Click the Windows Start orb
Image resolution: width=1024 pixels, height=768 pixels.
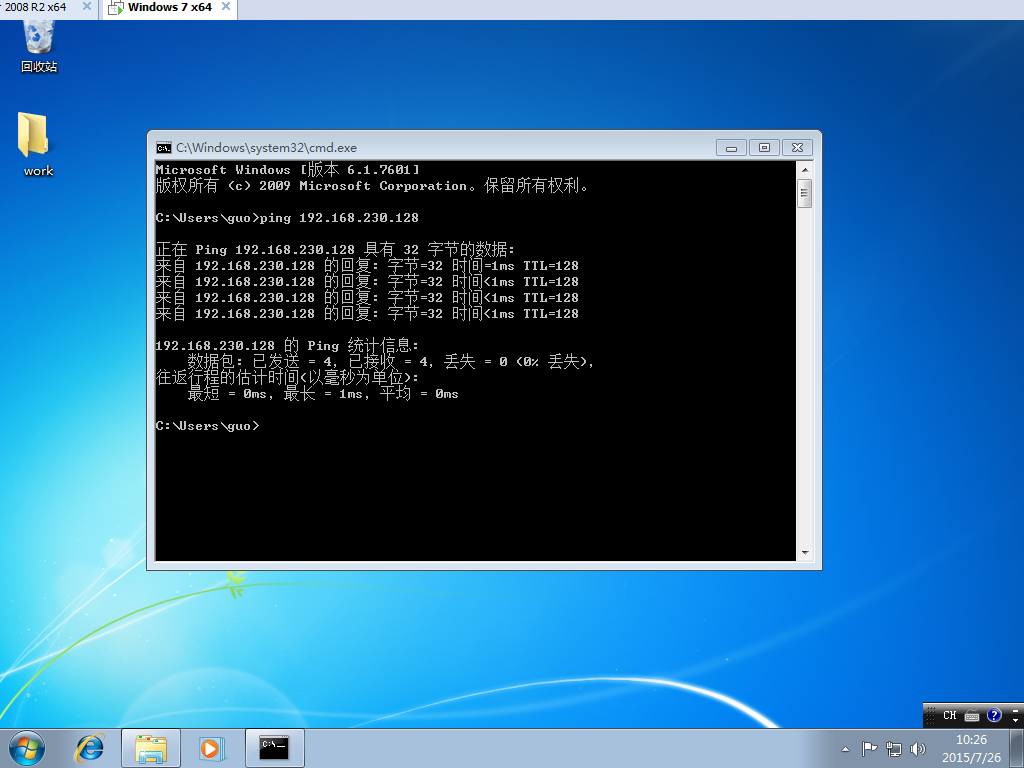[27, 747]
